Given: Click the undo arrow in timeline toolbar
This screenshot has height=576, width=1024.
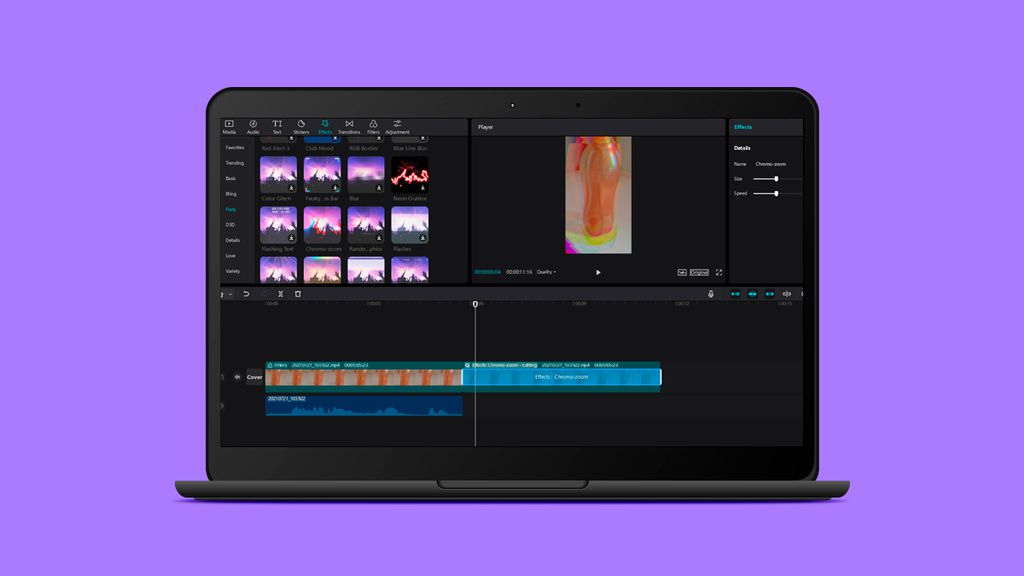Looking at the screenshot, I should (x=246, y=294).
